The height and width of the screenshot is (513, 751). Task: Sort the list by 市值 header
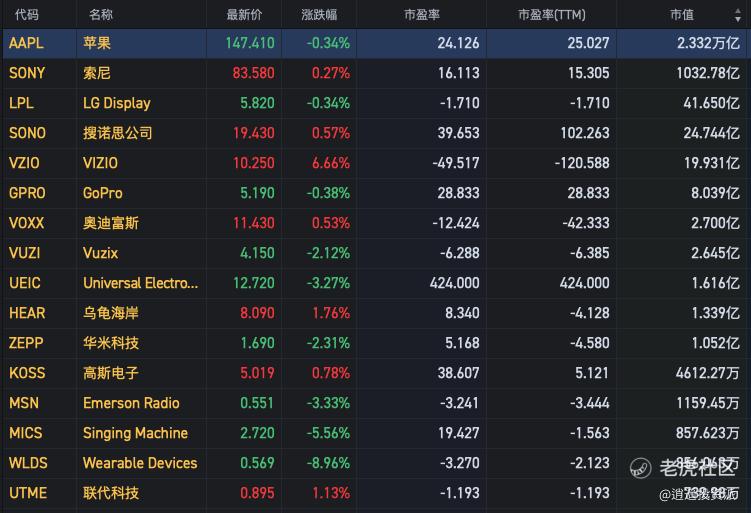[681, 14]
